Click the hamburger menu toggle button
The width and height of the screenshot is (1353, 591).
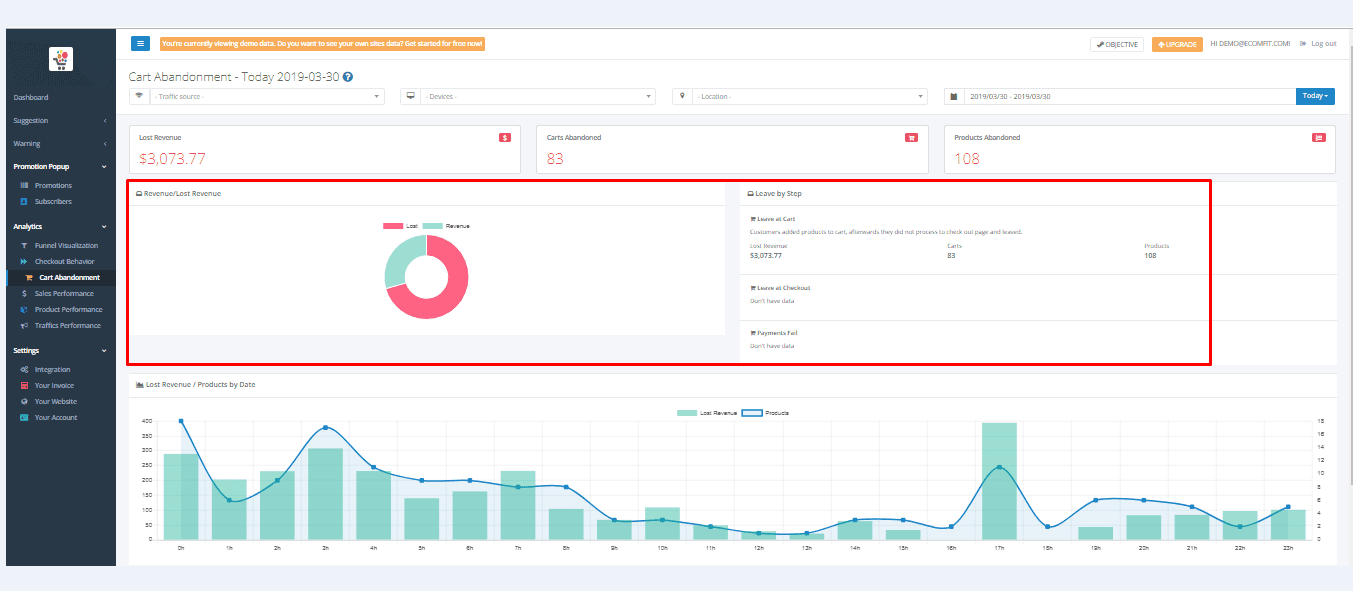140,44
